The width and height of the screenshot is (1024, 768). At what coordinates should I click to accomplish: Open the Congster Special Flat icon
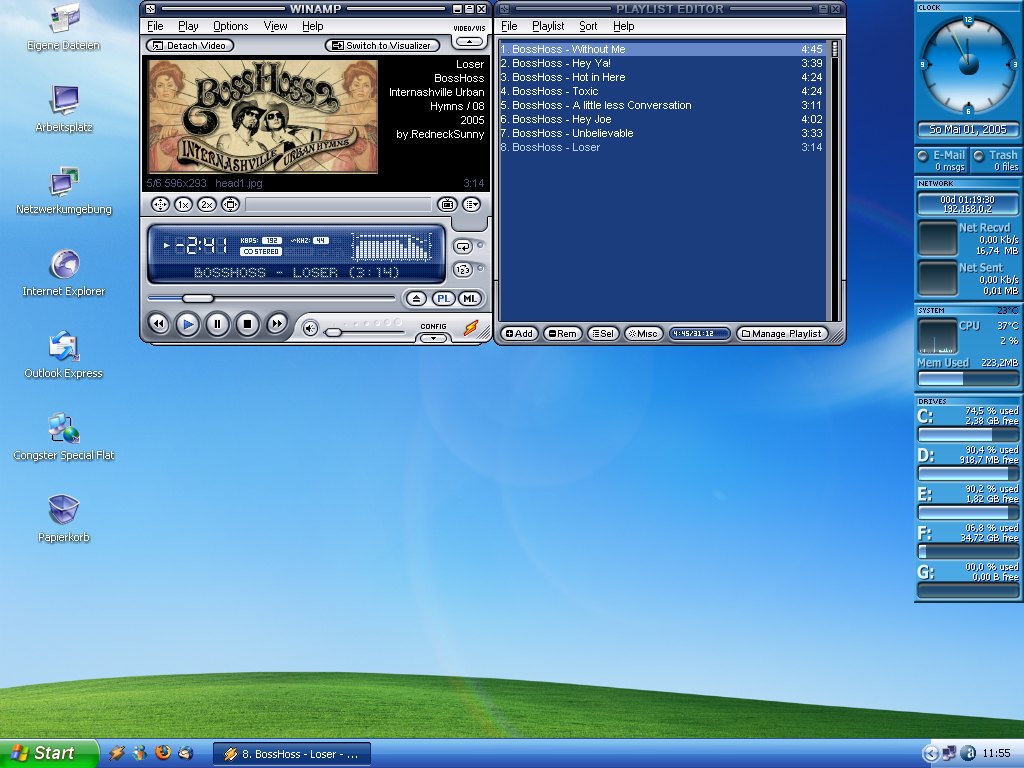(x=63, y=437)
